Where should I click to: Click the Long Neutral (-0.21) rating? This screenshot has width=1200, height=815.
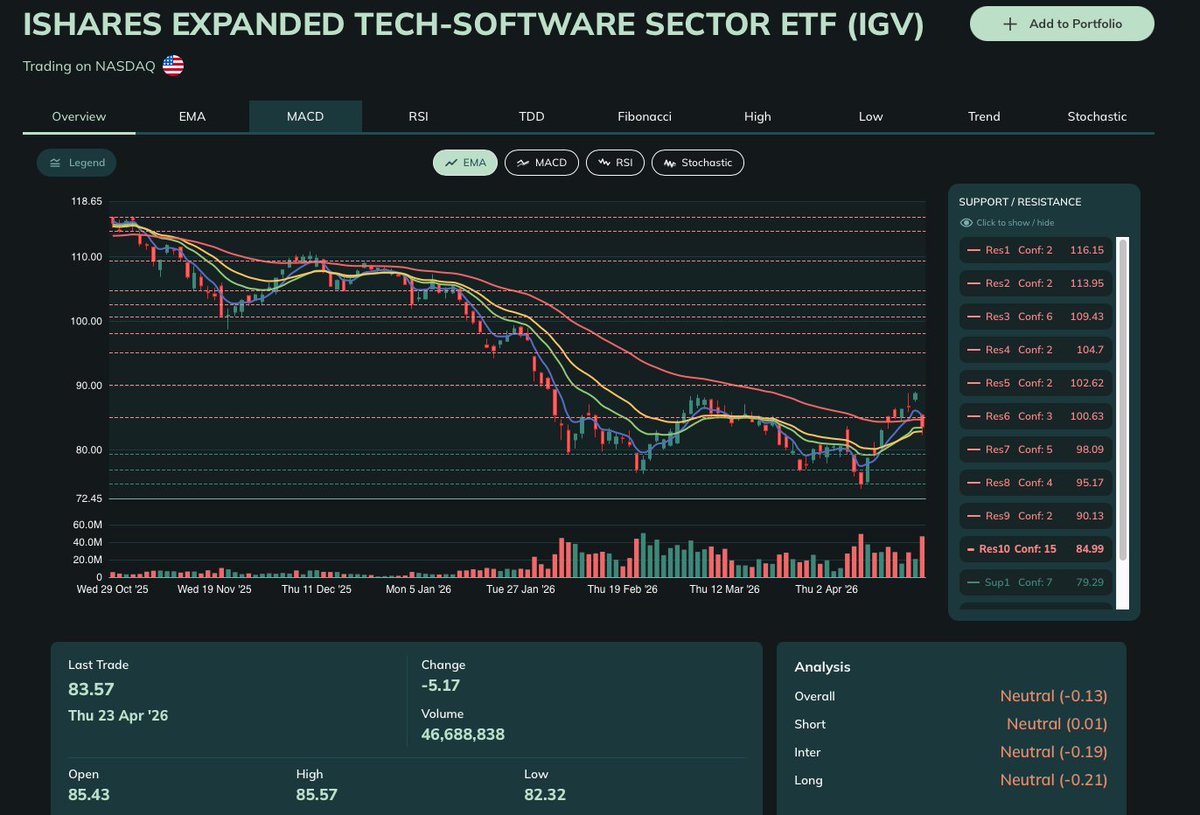coord(1054,780)
